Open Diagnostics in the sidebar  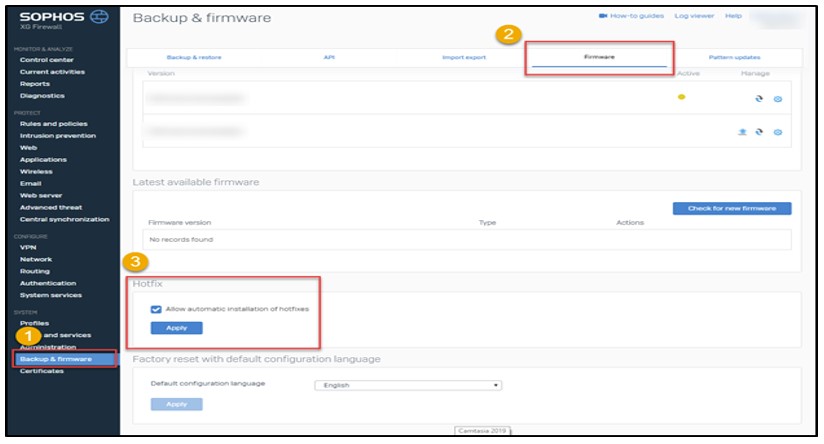click(42, 96)
